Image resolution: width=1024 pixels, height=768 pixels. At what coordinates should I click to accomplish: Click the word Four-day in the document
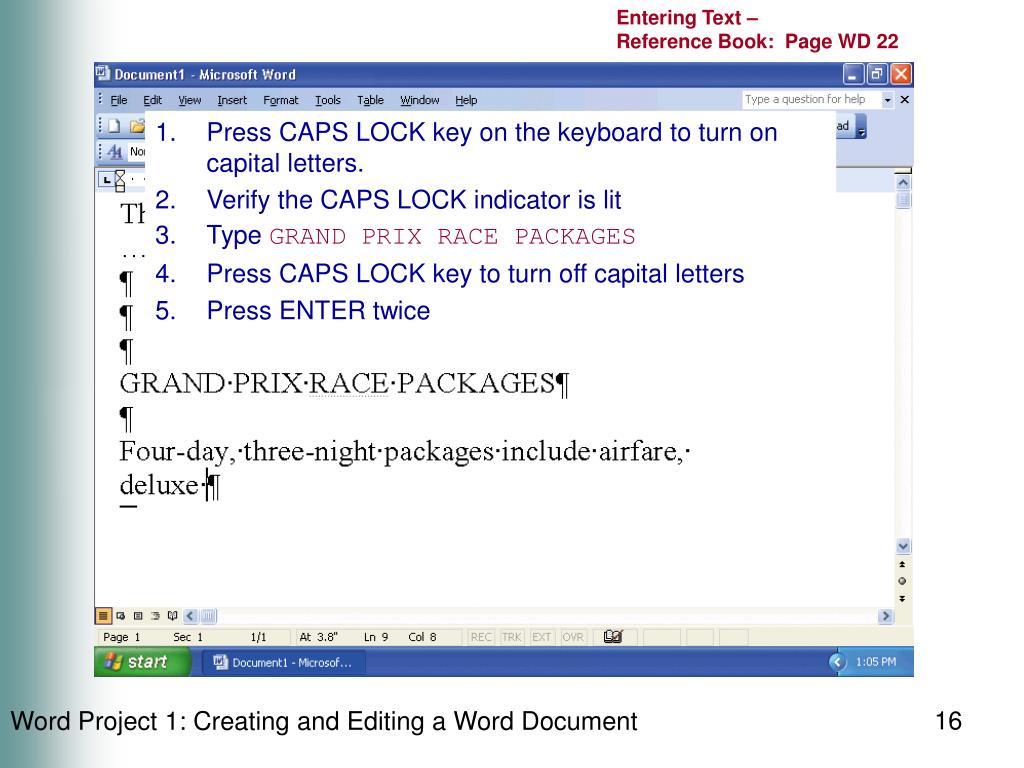coord(174,451)
